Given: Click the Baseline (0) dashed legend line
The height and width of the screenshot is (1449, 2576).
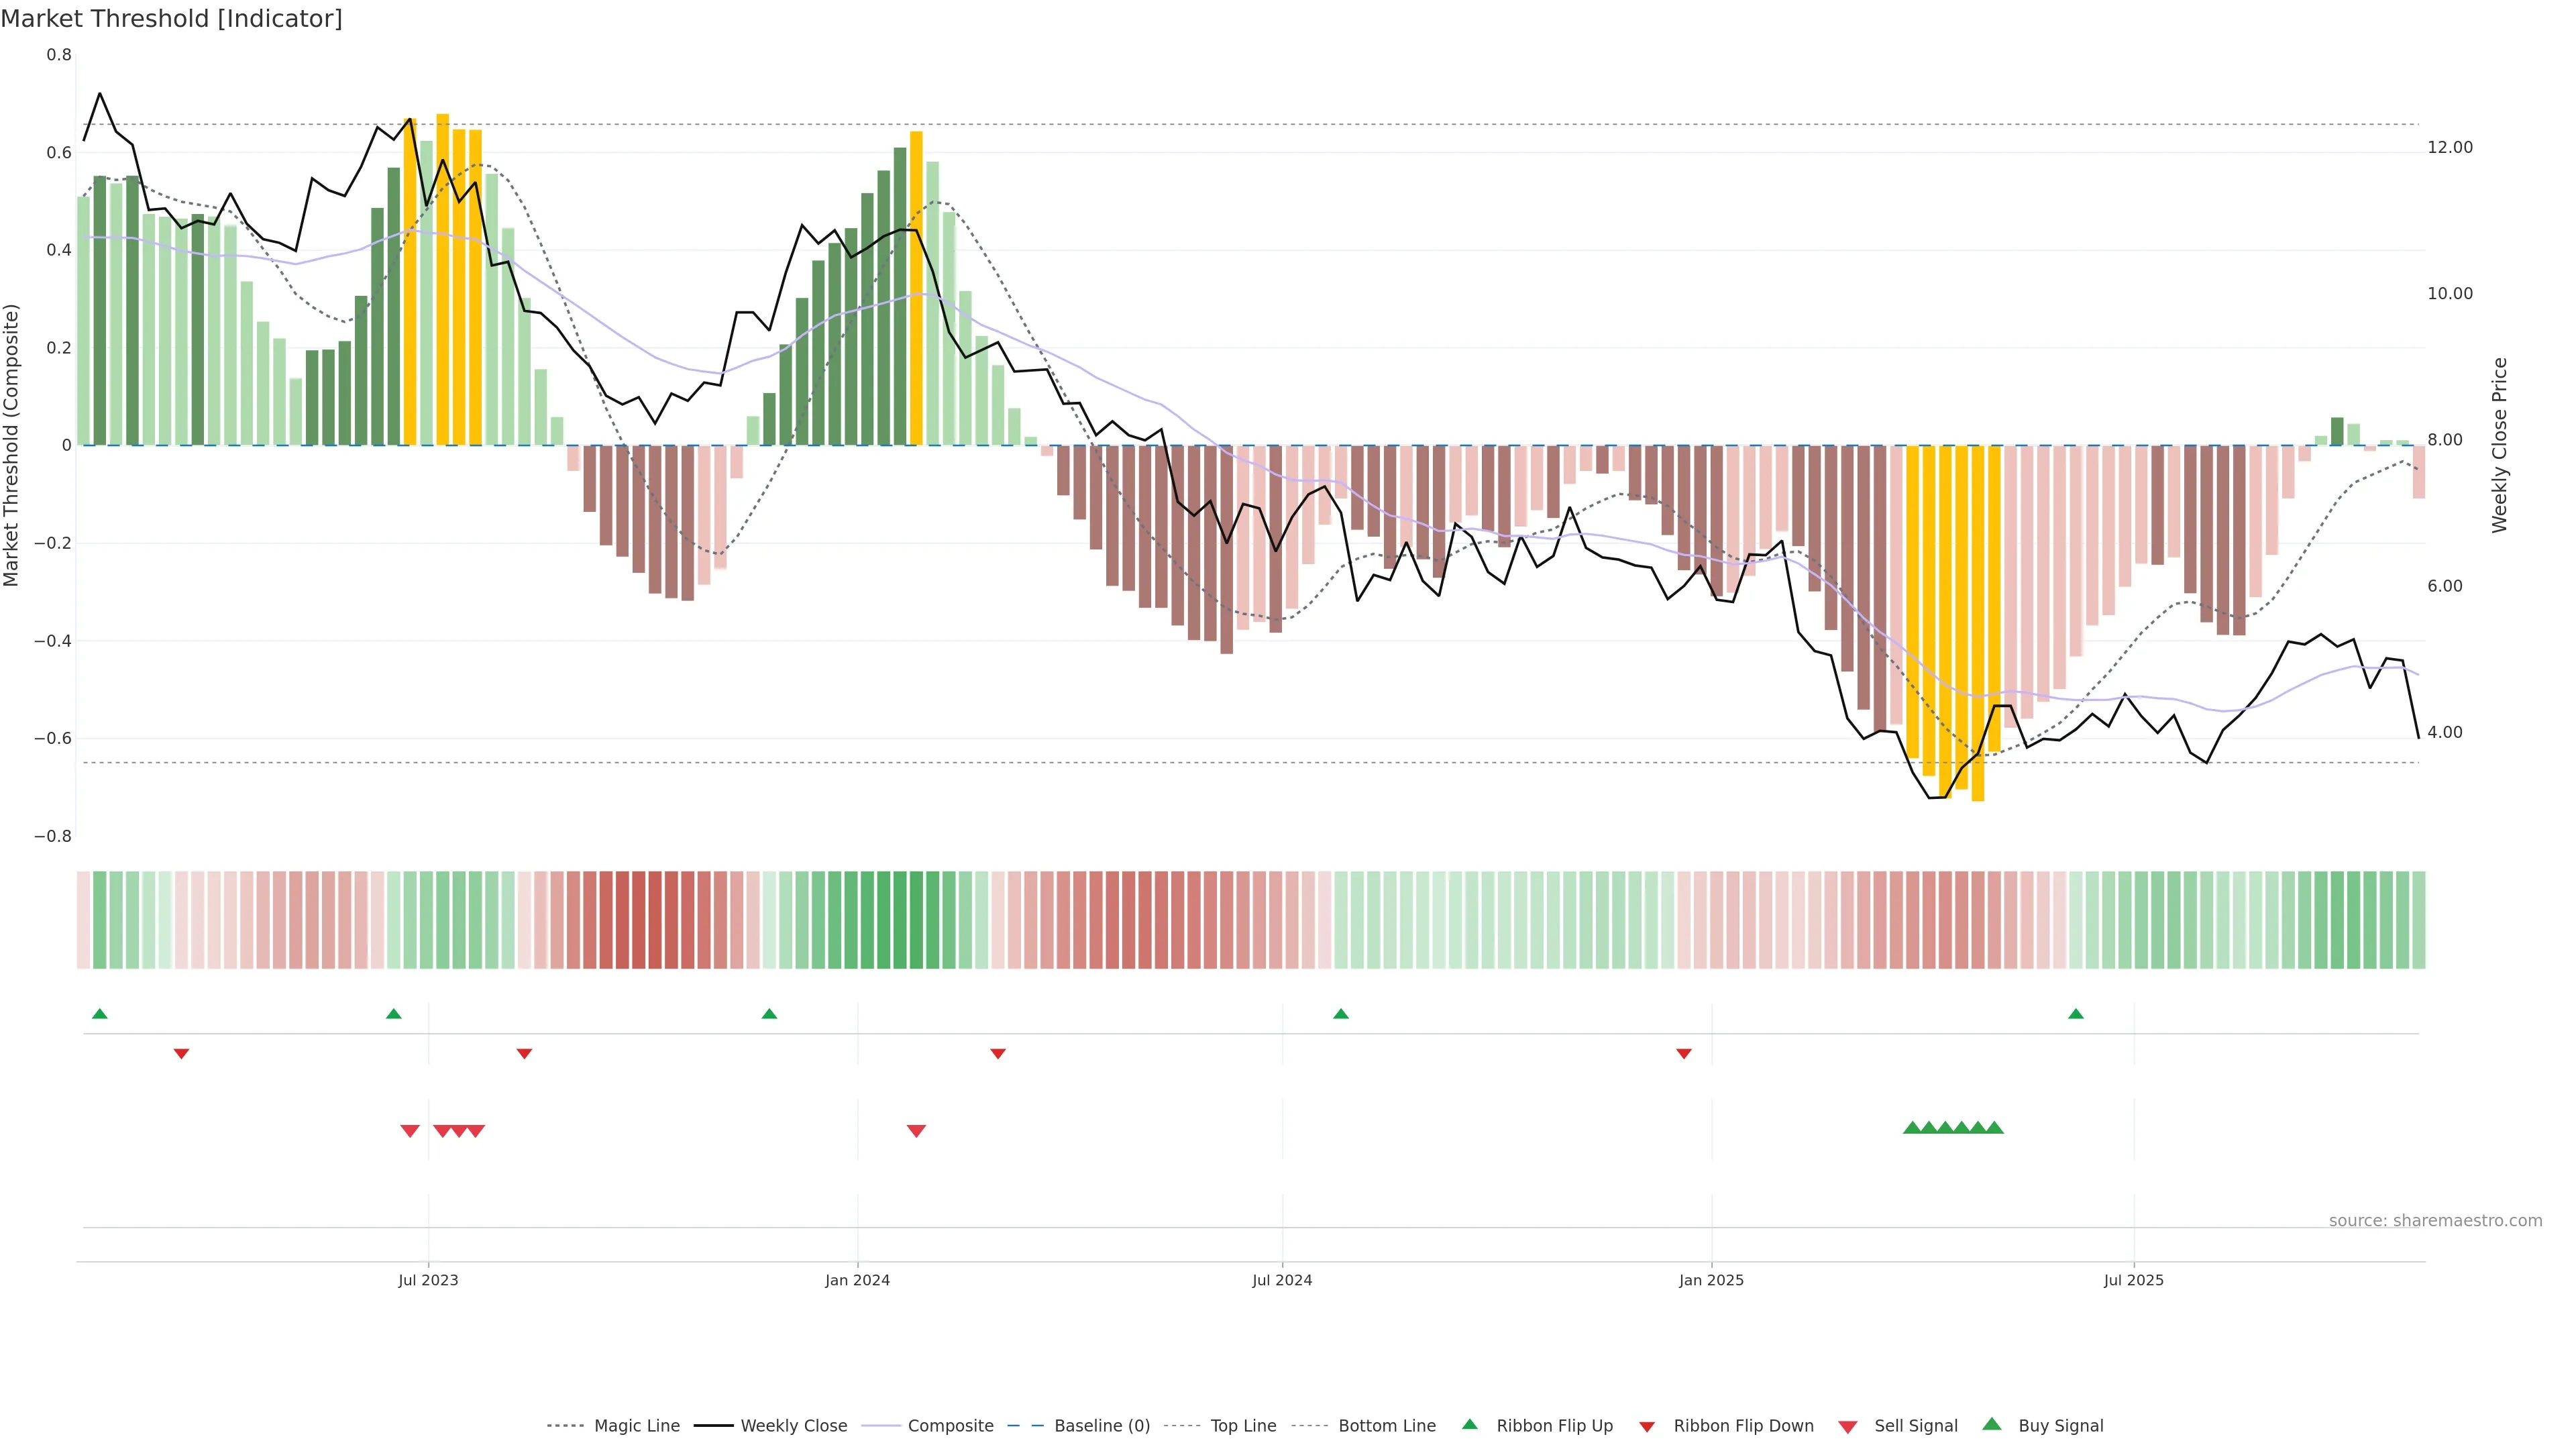Looking at the screenshot, I should pos(1025,1426).
